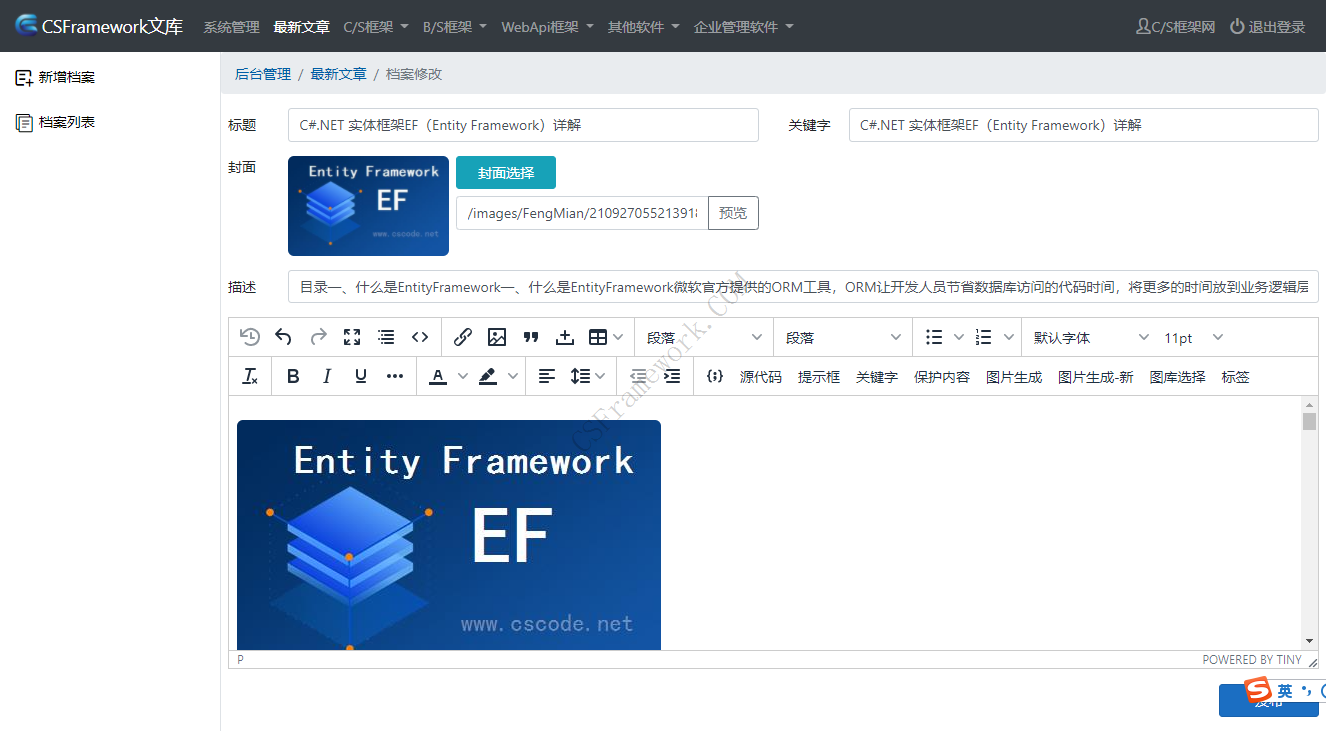Open the C/S框架网 user link
This screenshot has height=731, width=1326.
(x=1176, y=27)
